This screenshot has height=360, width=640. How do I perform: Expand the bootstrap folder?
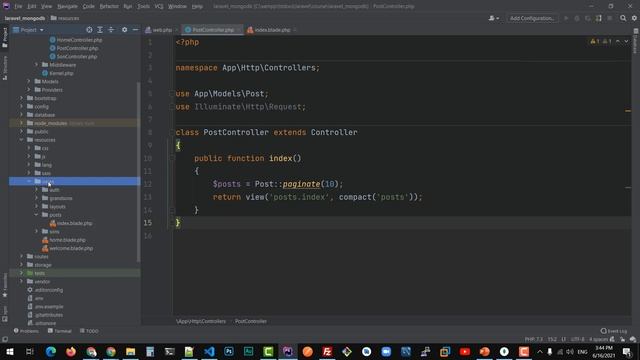22,98
